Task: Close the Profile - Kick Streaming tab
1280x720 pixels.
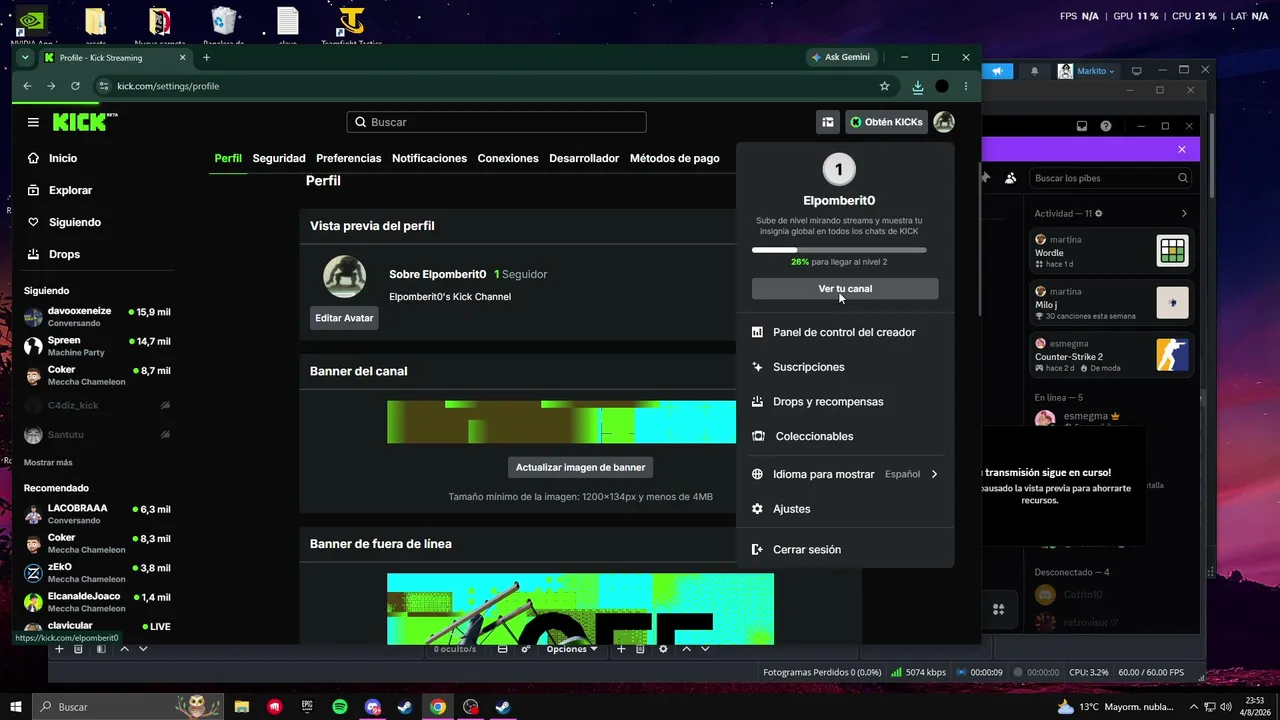Action: (x=183, y=58)
